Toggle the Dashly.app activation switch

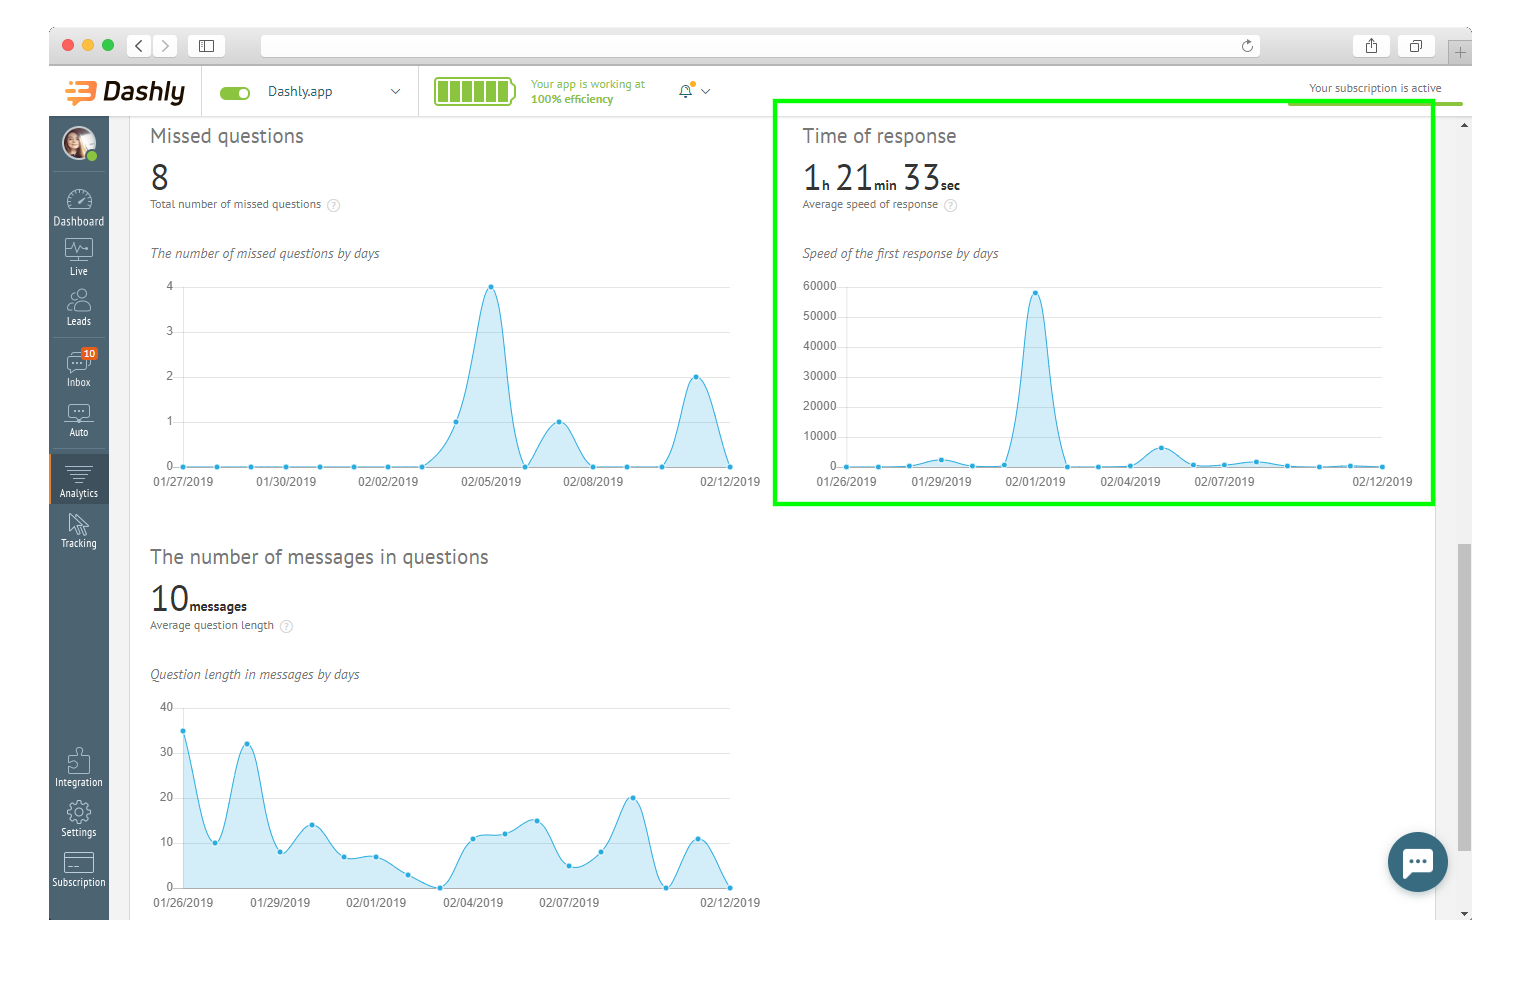[234, 91]
